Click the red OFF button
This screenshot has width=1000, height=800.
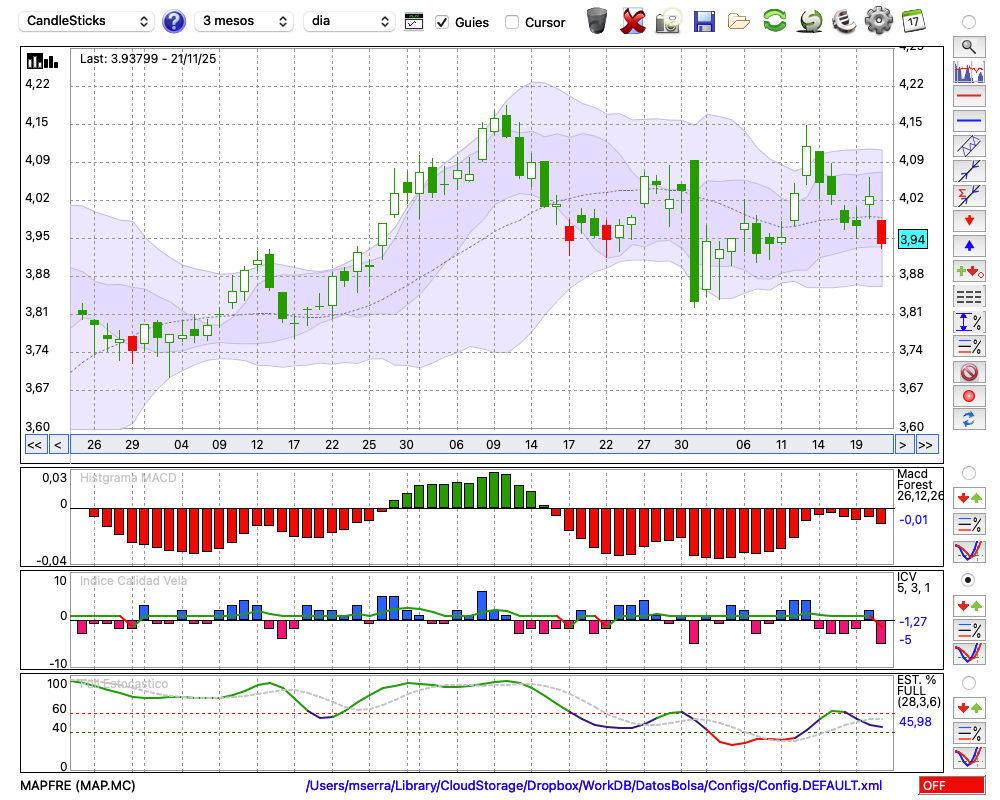pos(951,786)
